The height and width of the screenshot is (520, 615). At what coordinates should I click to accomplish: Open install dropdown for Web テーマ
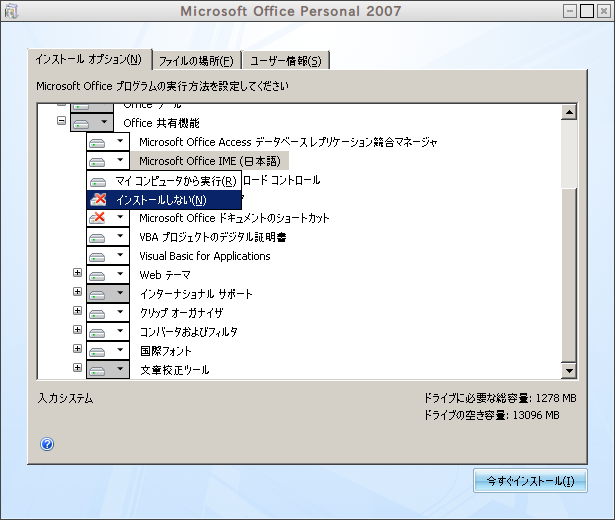tap(108, 275)
